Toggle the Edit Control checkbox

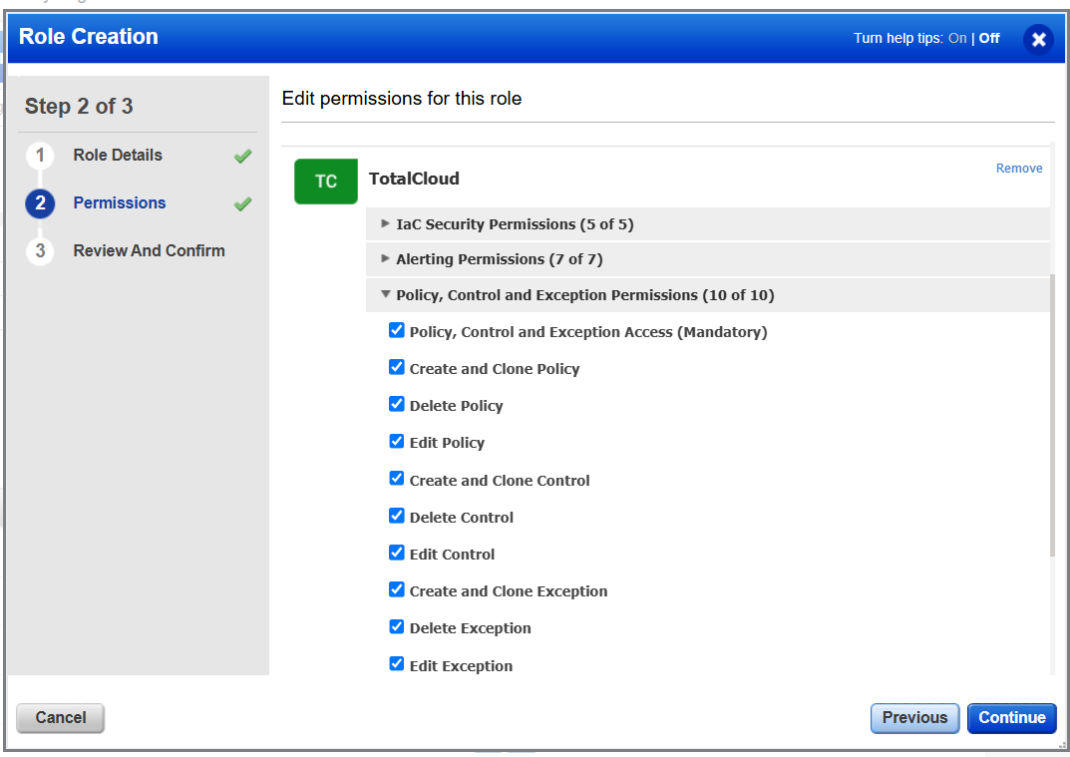coord(396,552)
